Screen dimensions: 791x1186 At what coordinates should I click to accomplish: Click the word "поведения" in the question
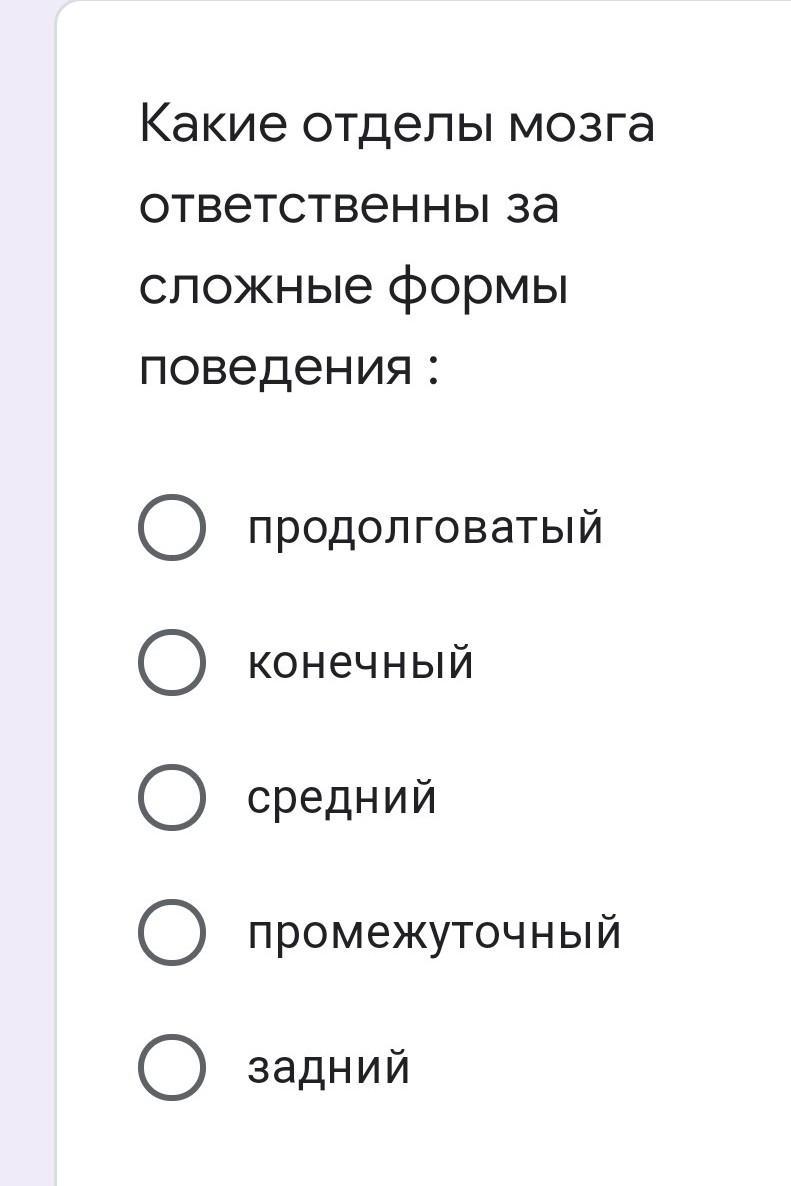275,369
